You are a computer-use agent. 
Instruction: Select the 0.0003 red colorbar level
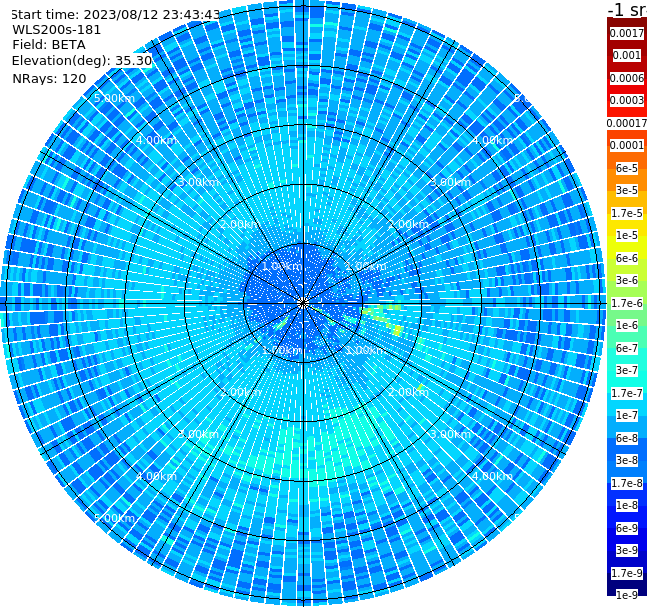click(x=626, y=100)
